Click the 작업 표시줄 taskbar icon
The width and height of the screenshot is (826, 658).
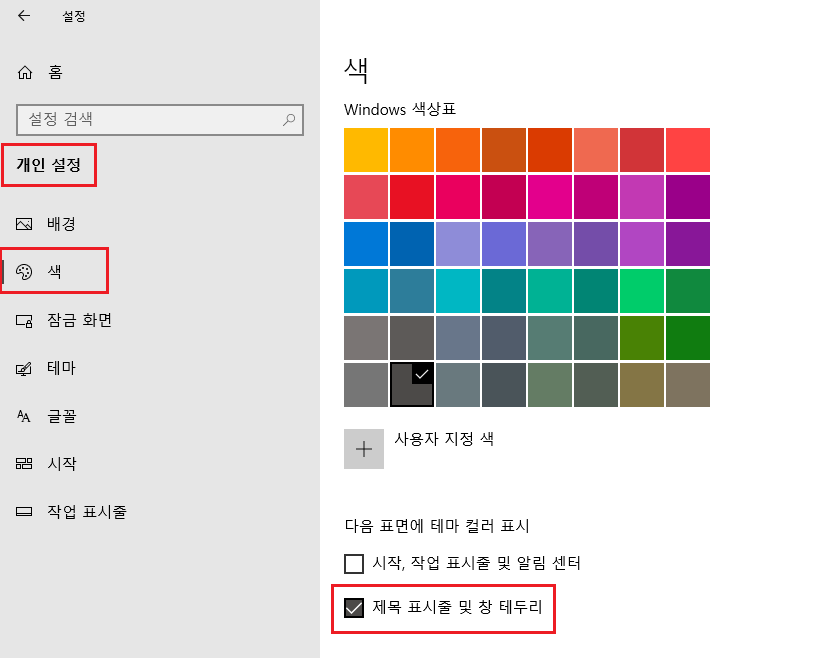pyautogui.click(x=24, y=512)
